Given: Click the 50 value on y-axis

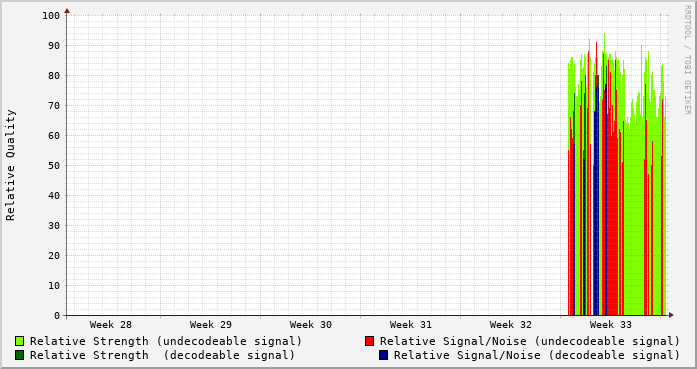Looking at the screenshot, I should pyautogui.click(x=54, y=165).
